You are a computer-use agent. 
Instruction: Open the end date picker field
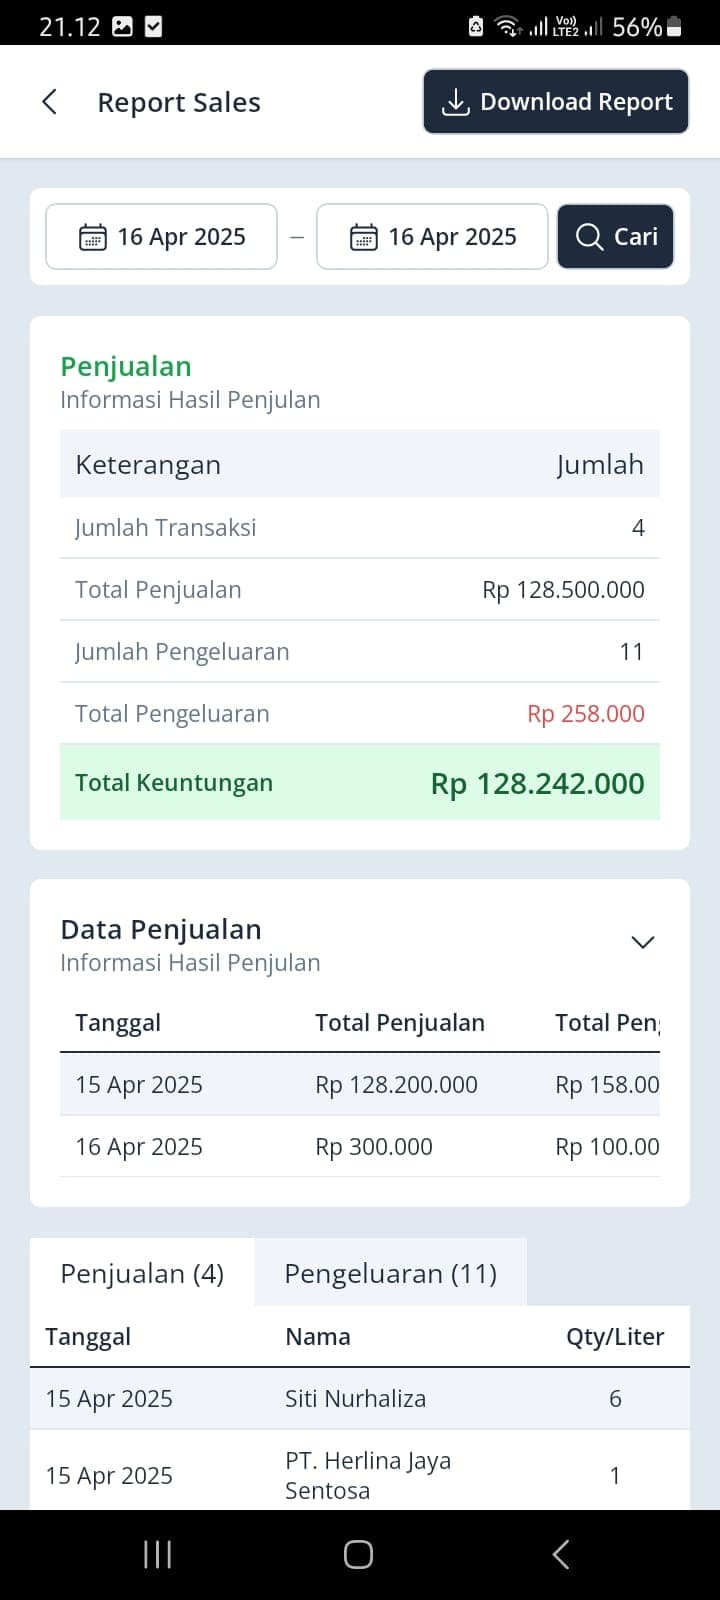coord(432,237)
